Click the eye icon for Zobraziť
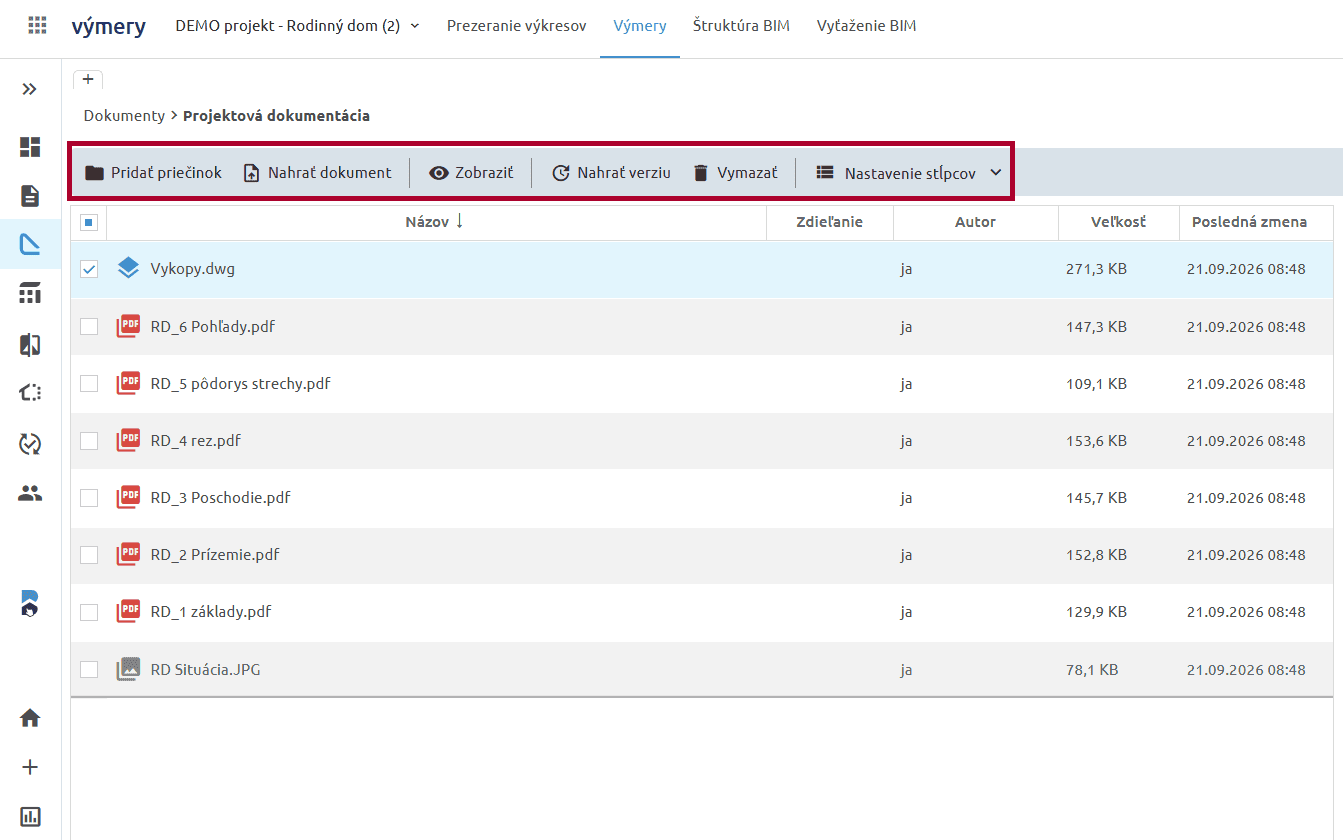Image resolution: width=1343 pixels, height=840 pixels. [x=438, y=173]
